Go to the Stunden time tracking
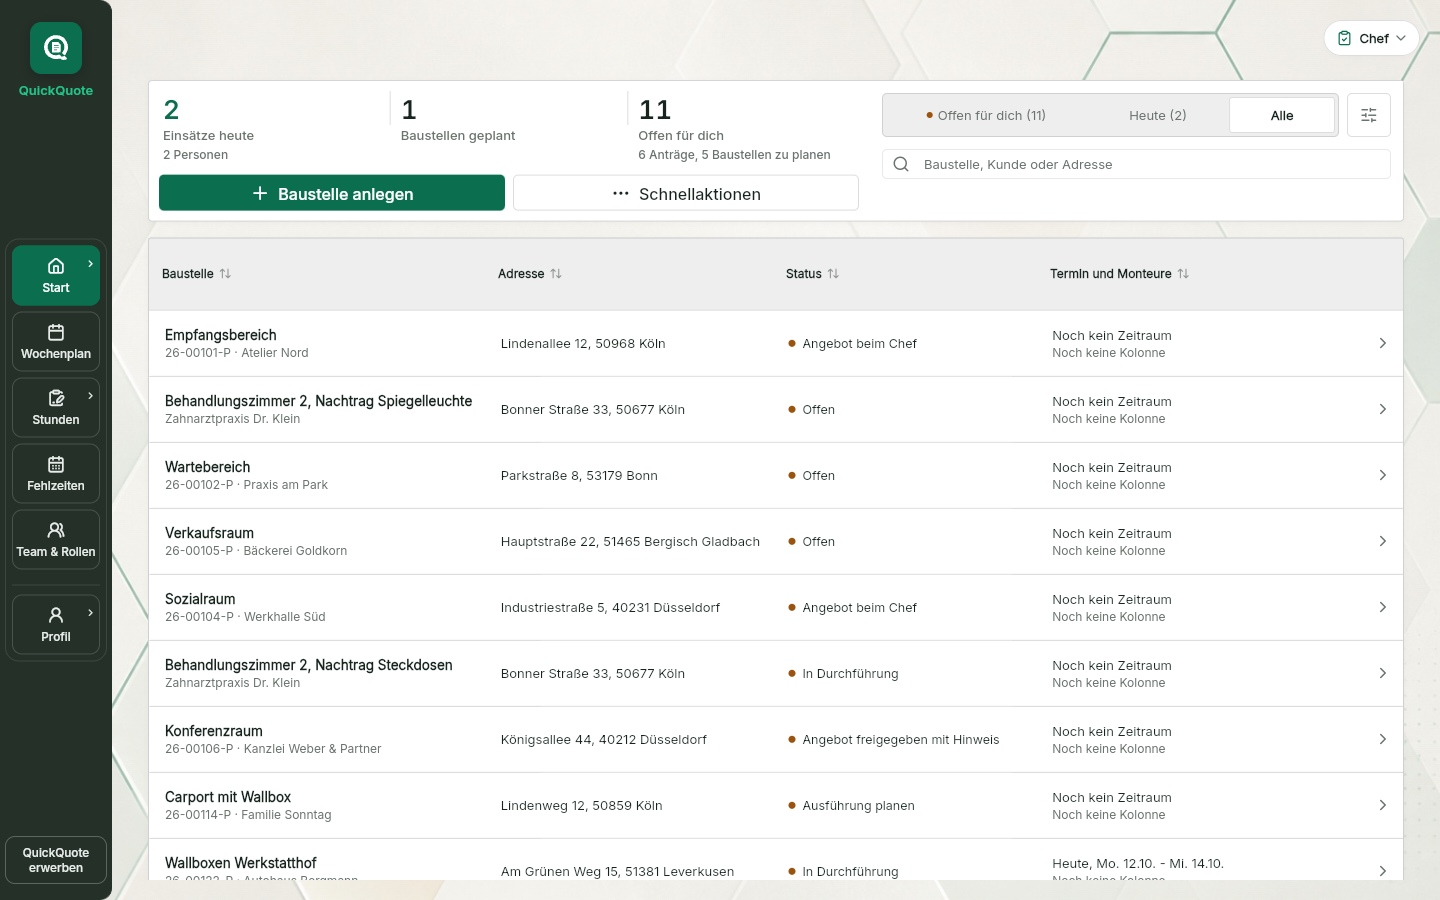The width and height of the screenshot is (1440, 900). coord(56,407)
